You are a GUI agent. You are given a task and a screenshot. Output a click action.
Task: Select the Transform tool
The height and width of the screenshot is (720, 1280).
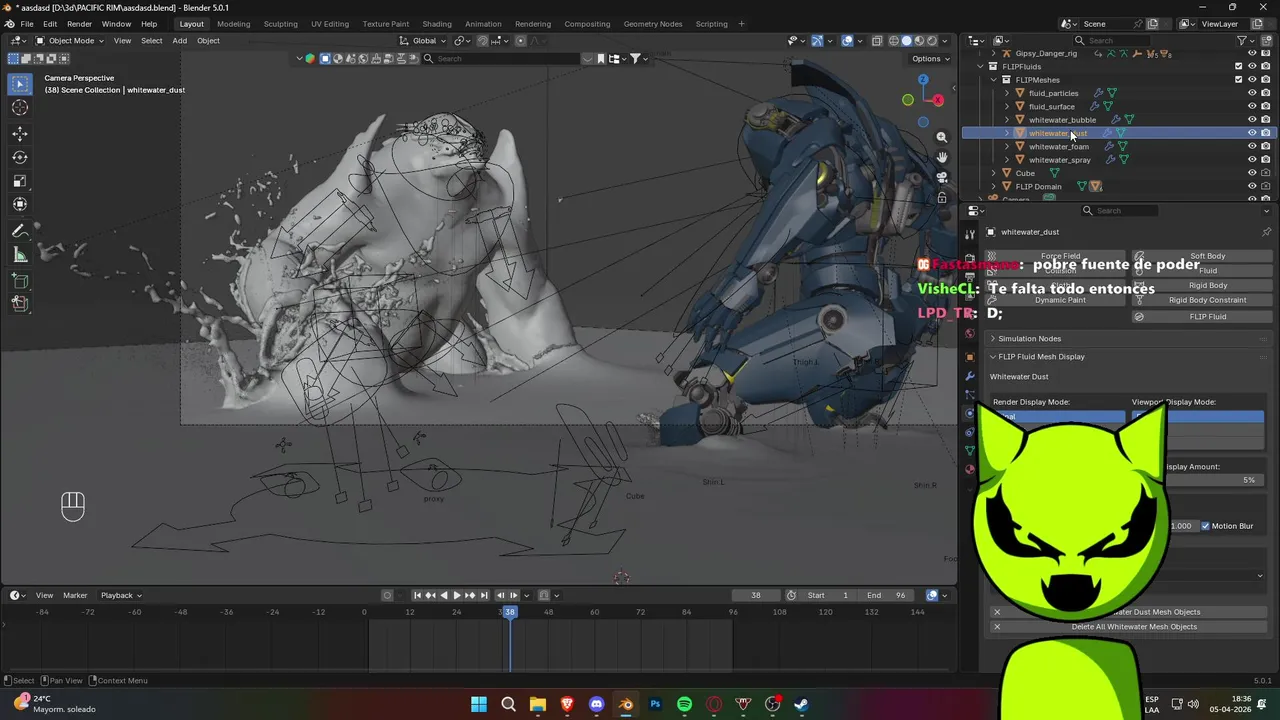click(x=20, y=205)
